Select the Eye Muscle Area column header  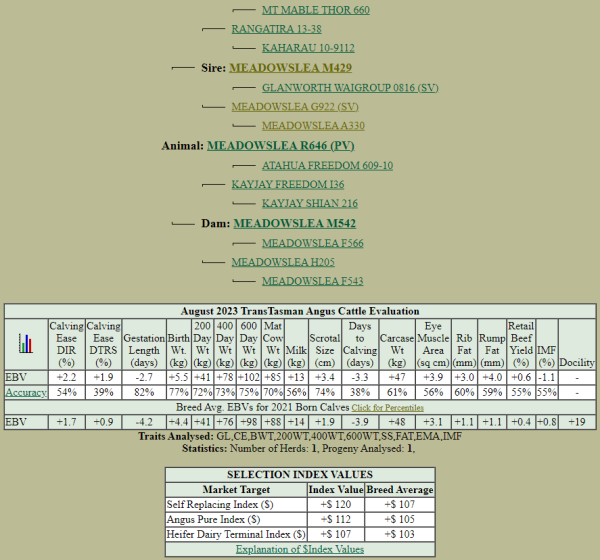[x=433, y=344]
